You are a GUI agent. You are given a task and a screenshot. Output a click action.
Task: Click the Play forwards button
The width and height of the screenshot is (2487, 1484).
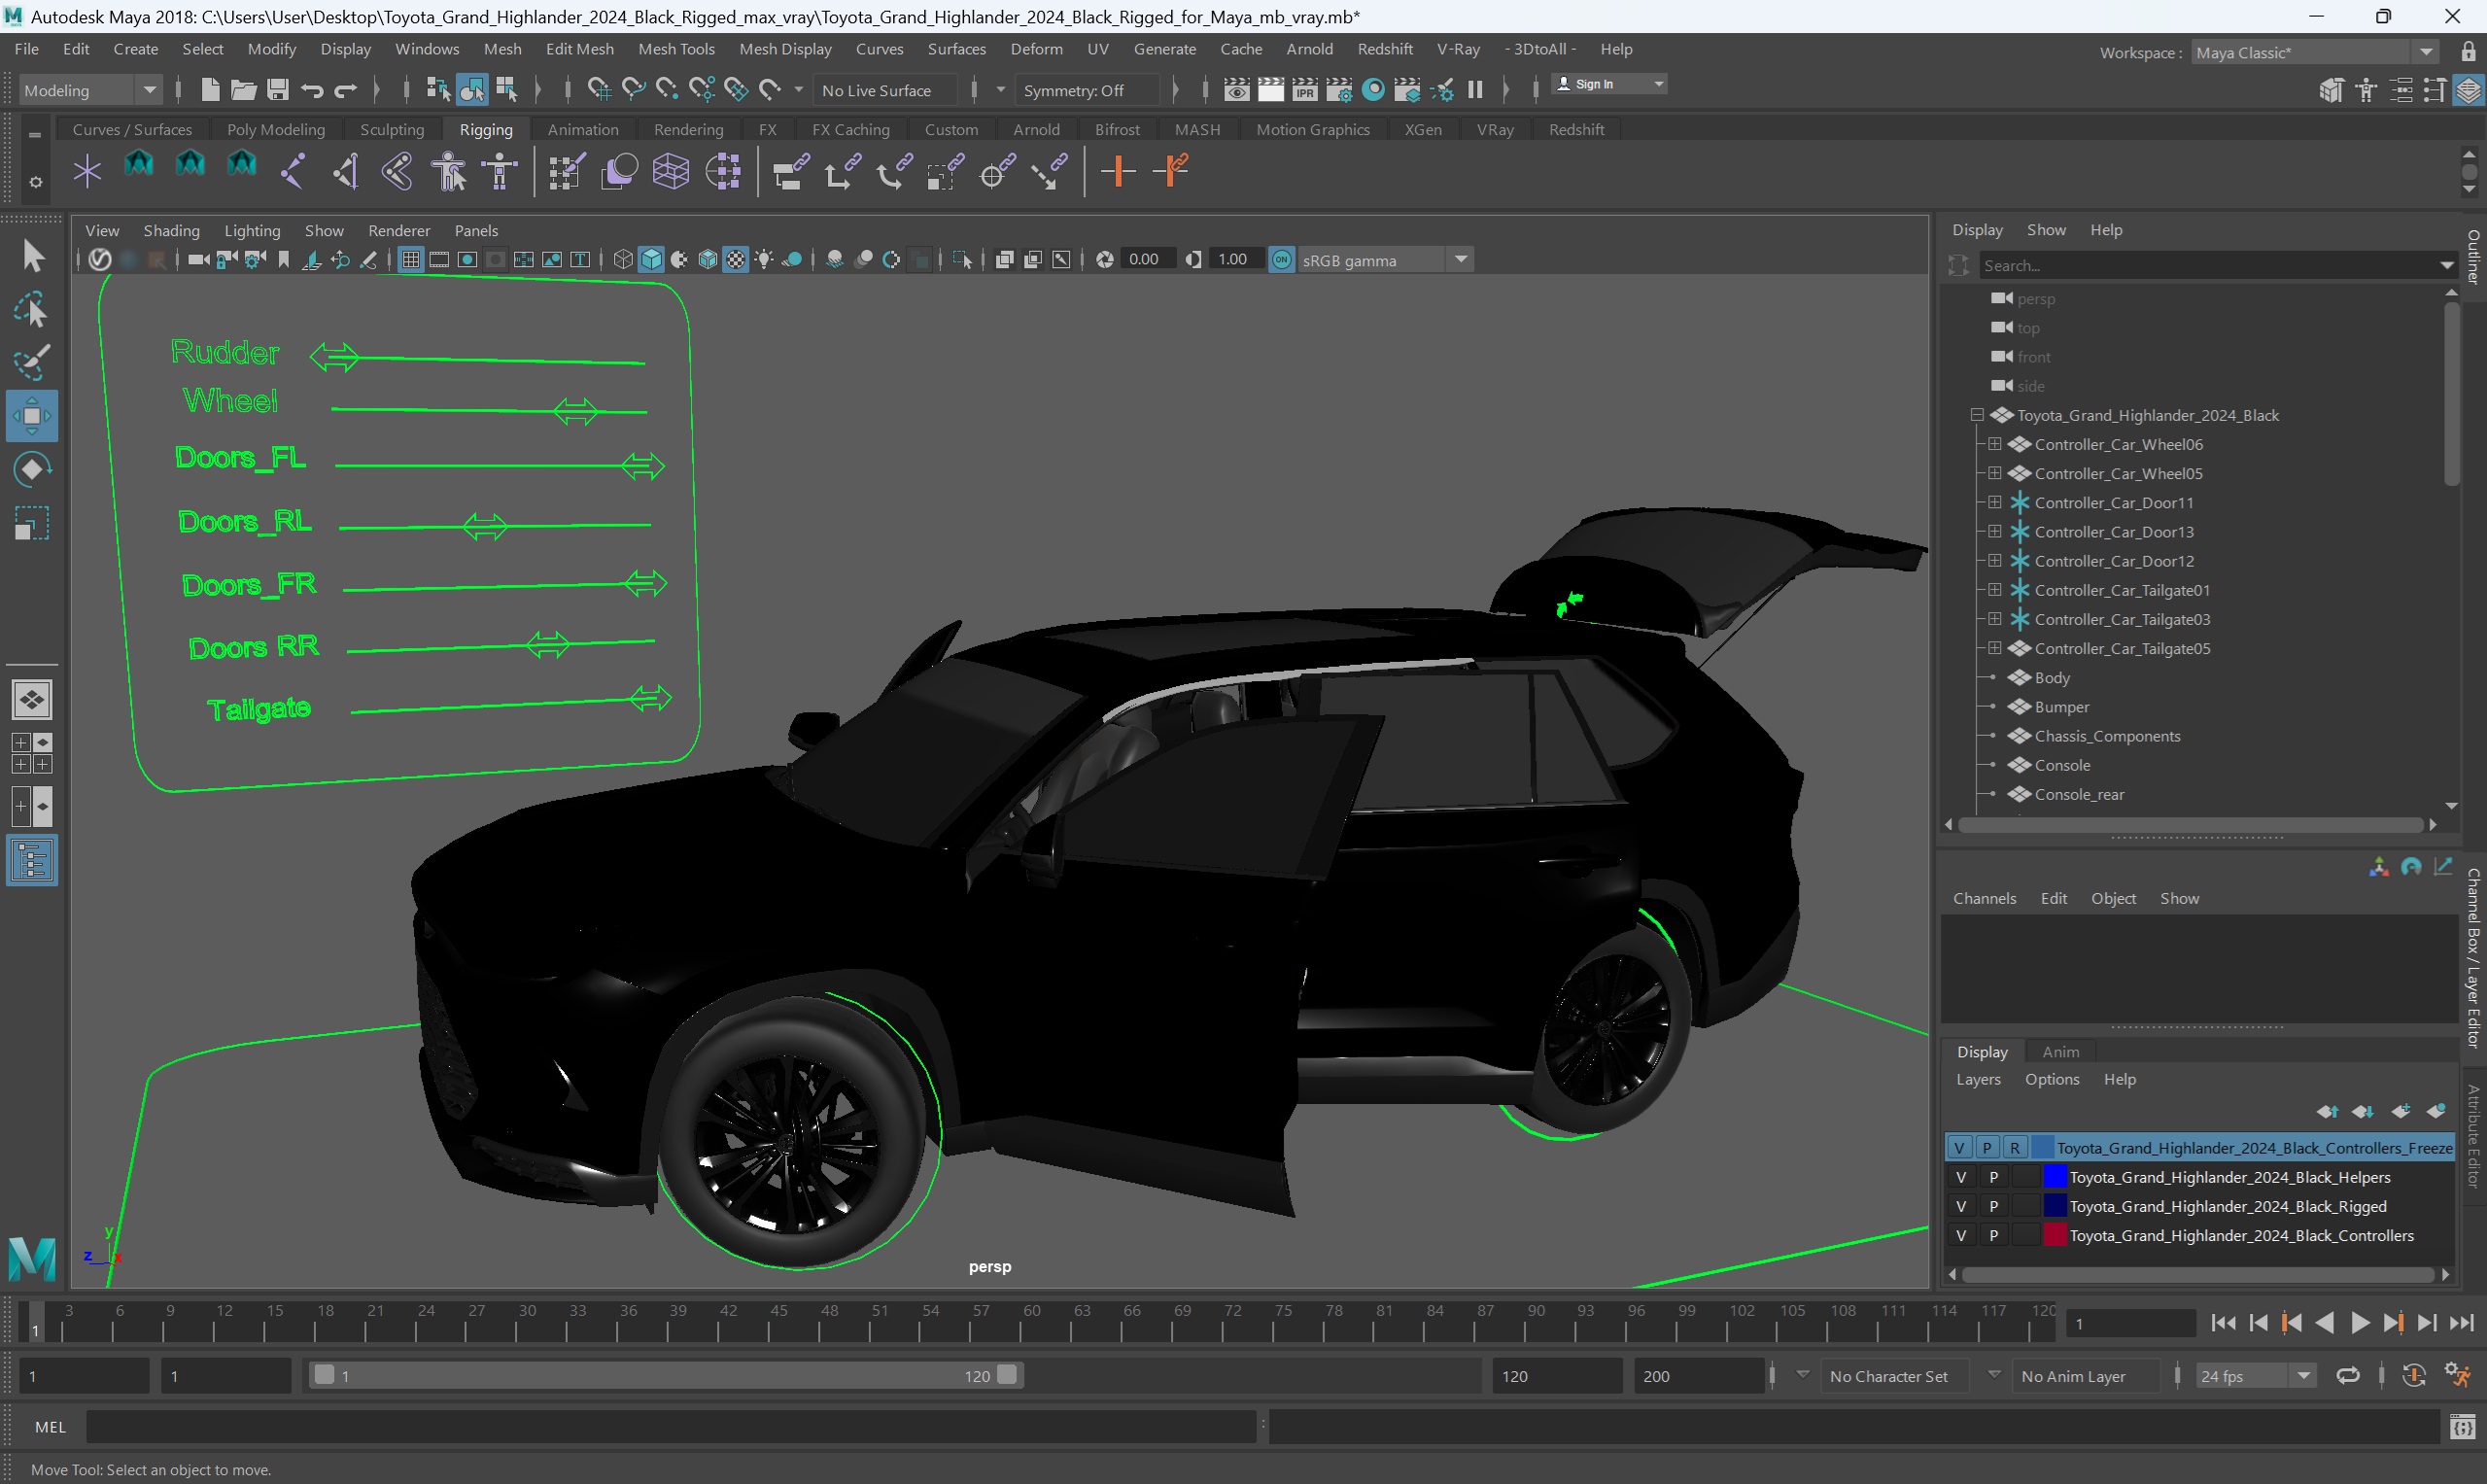tap(2359, 1323)
